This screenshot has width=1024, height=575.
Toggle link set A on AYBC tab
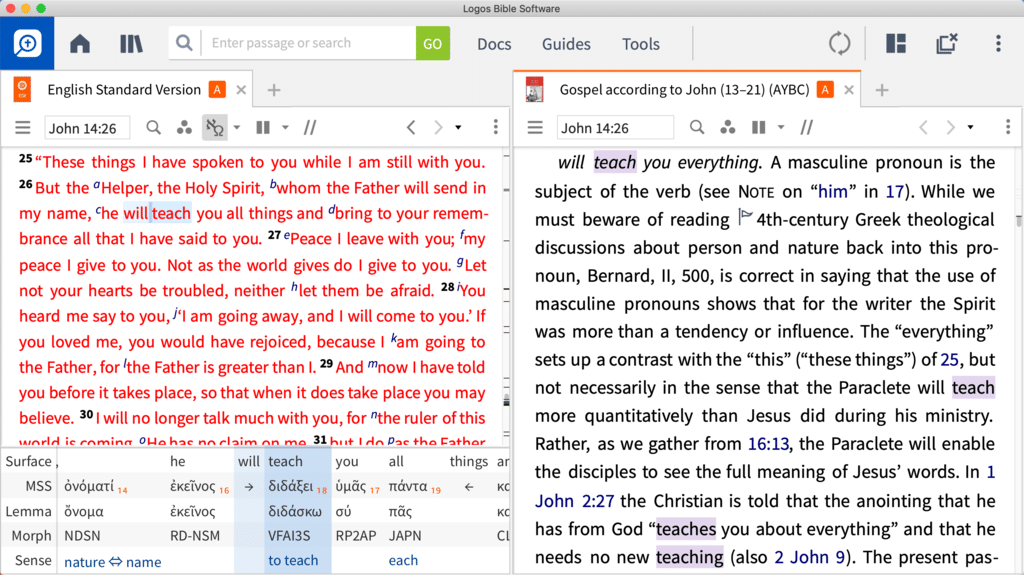coord(825,90)
